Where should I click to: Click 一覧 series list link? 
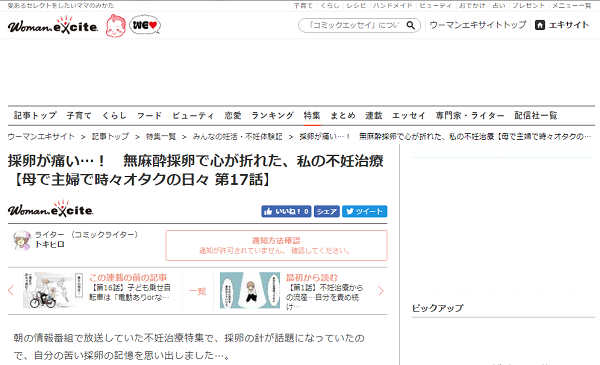[197, 291]
